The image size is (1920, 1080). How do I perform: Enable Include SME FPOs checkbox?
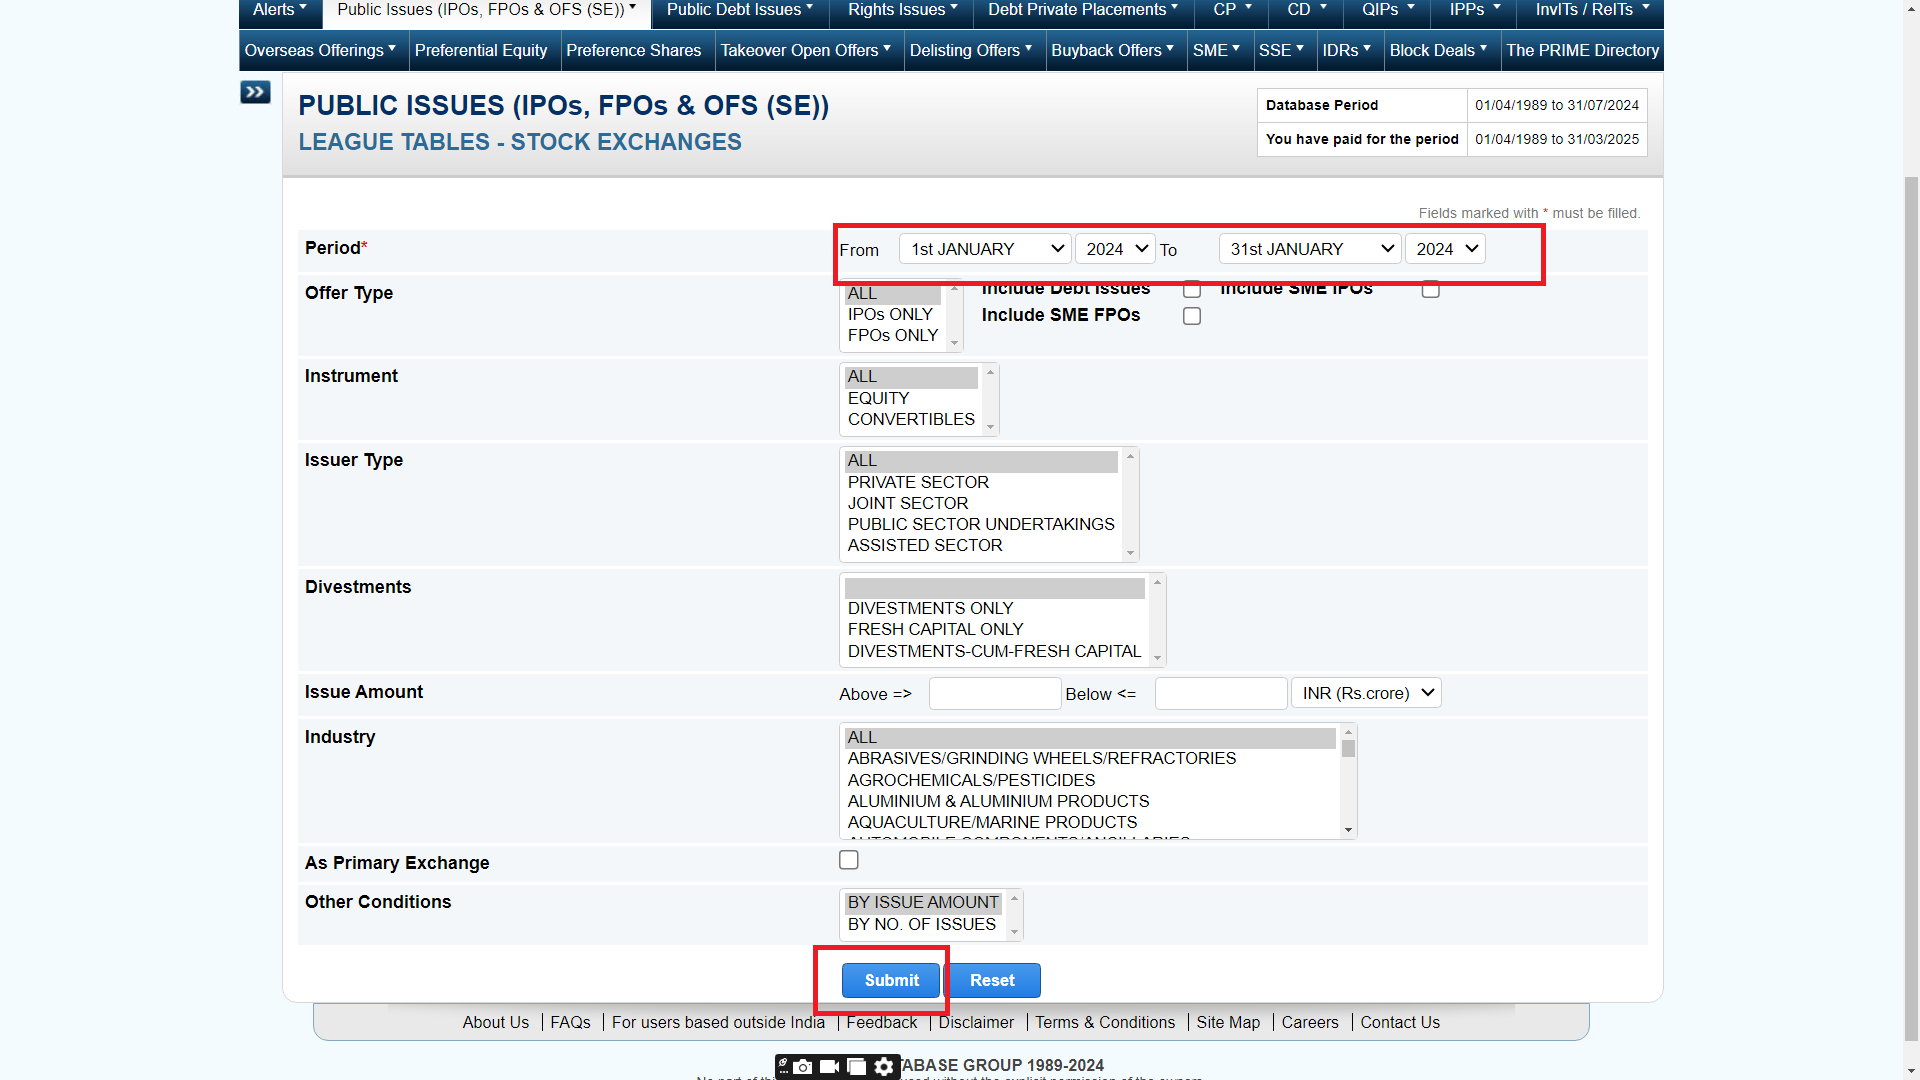(x=1192, y=316)
